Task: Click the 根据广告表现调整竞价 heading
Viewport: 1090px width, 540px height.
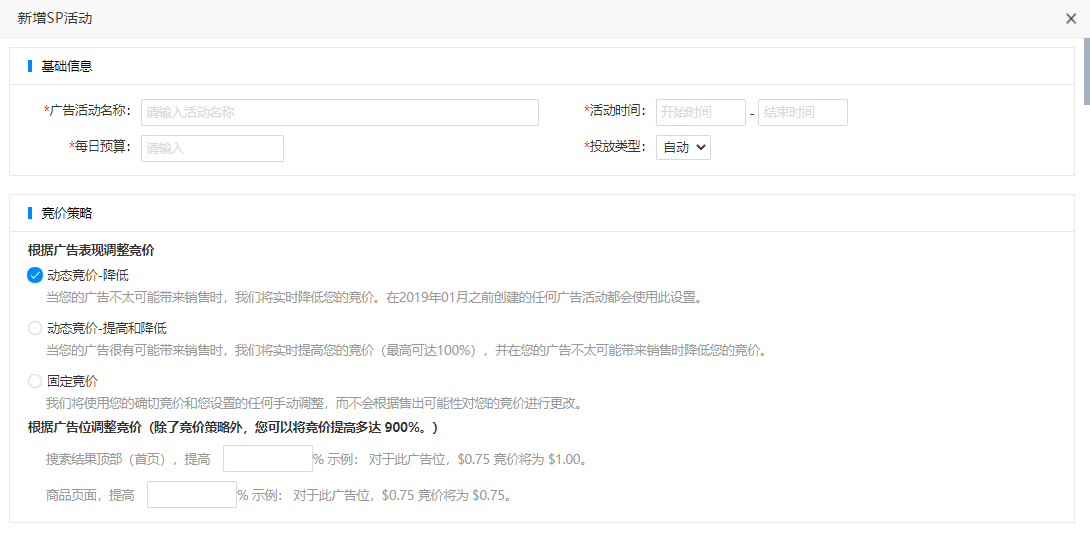Action: [90, 251]
